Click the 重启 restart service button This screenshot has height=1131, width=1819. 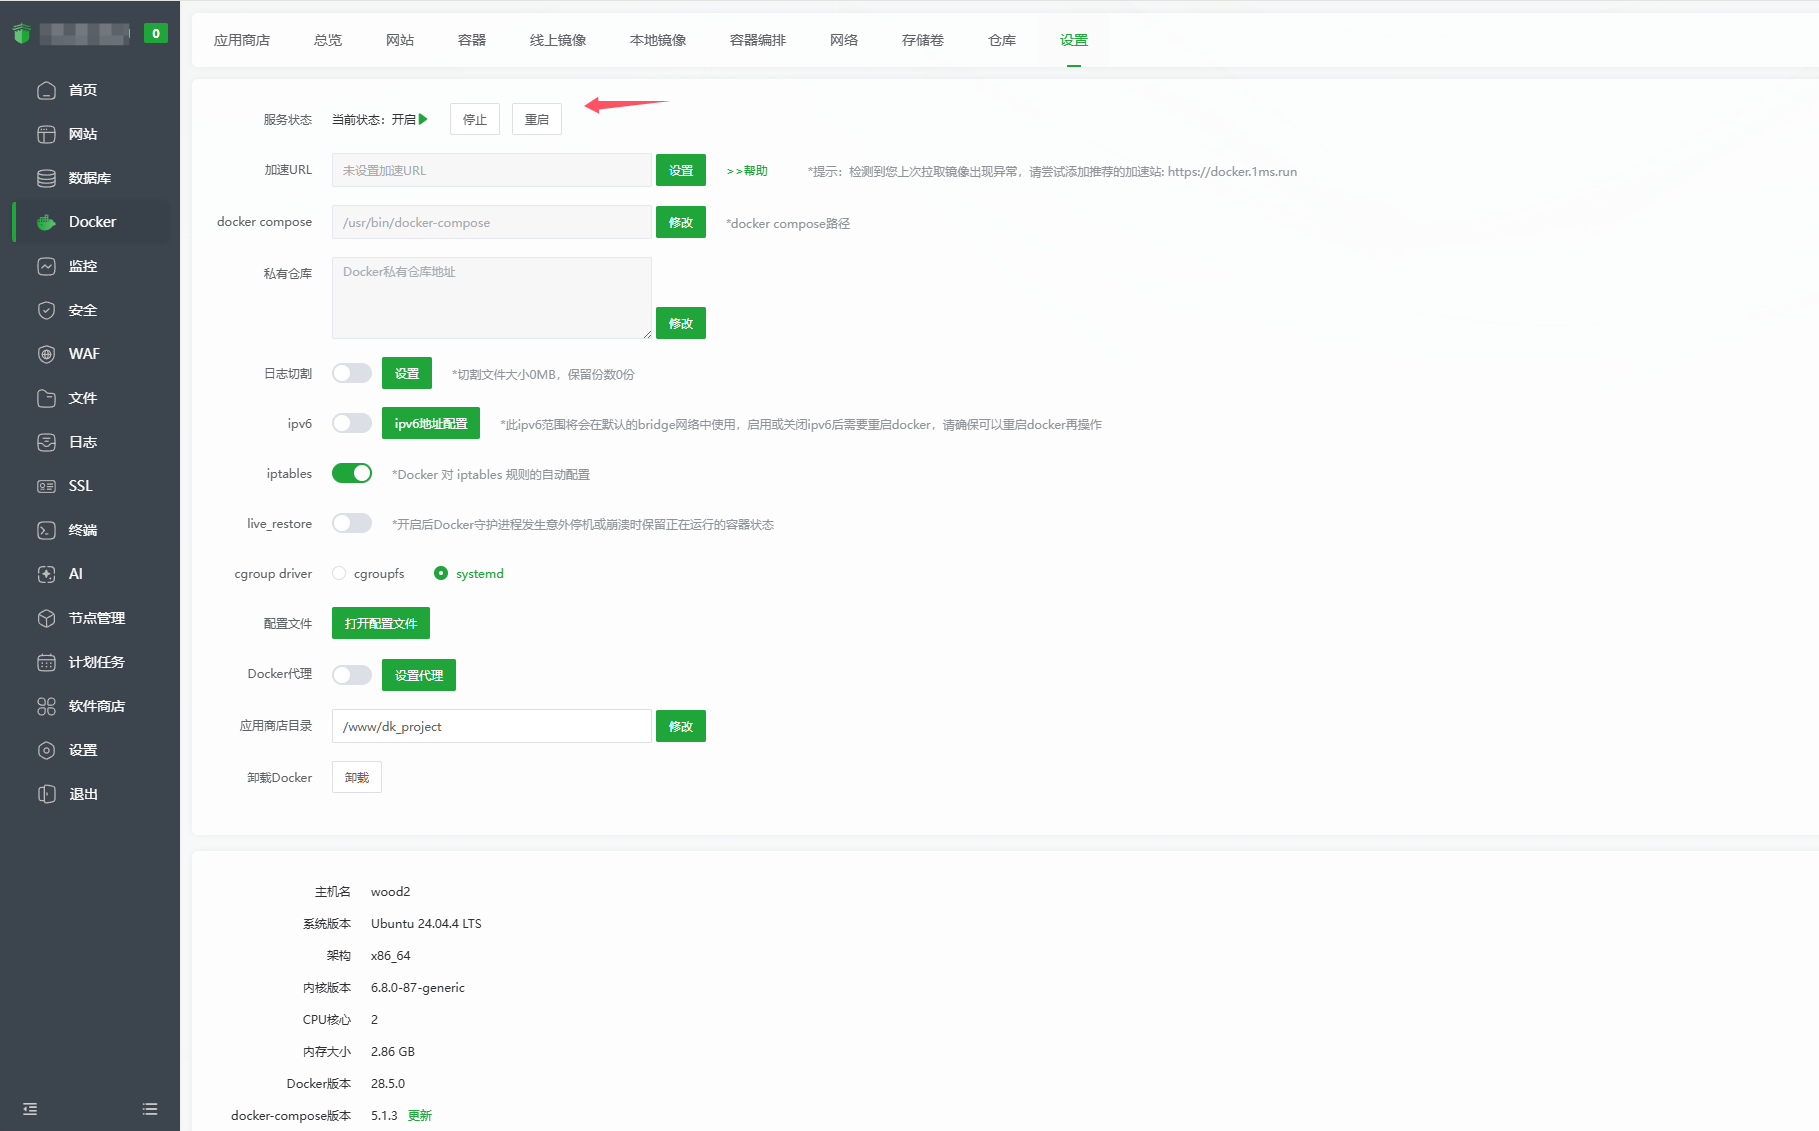click(537, 119)
